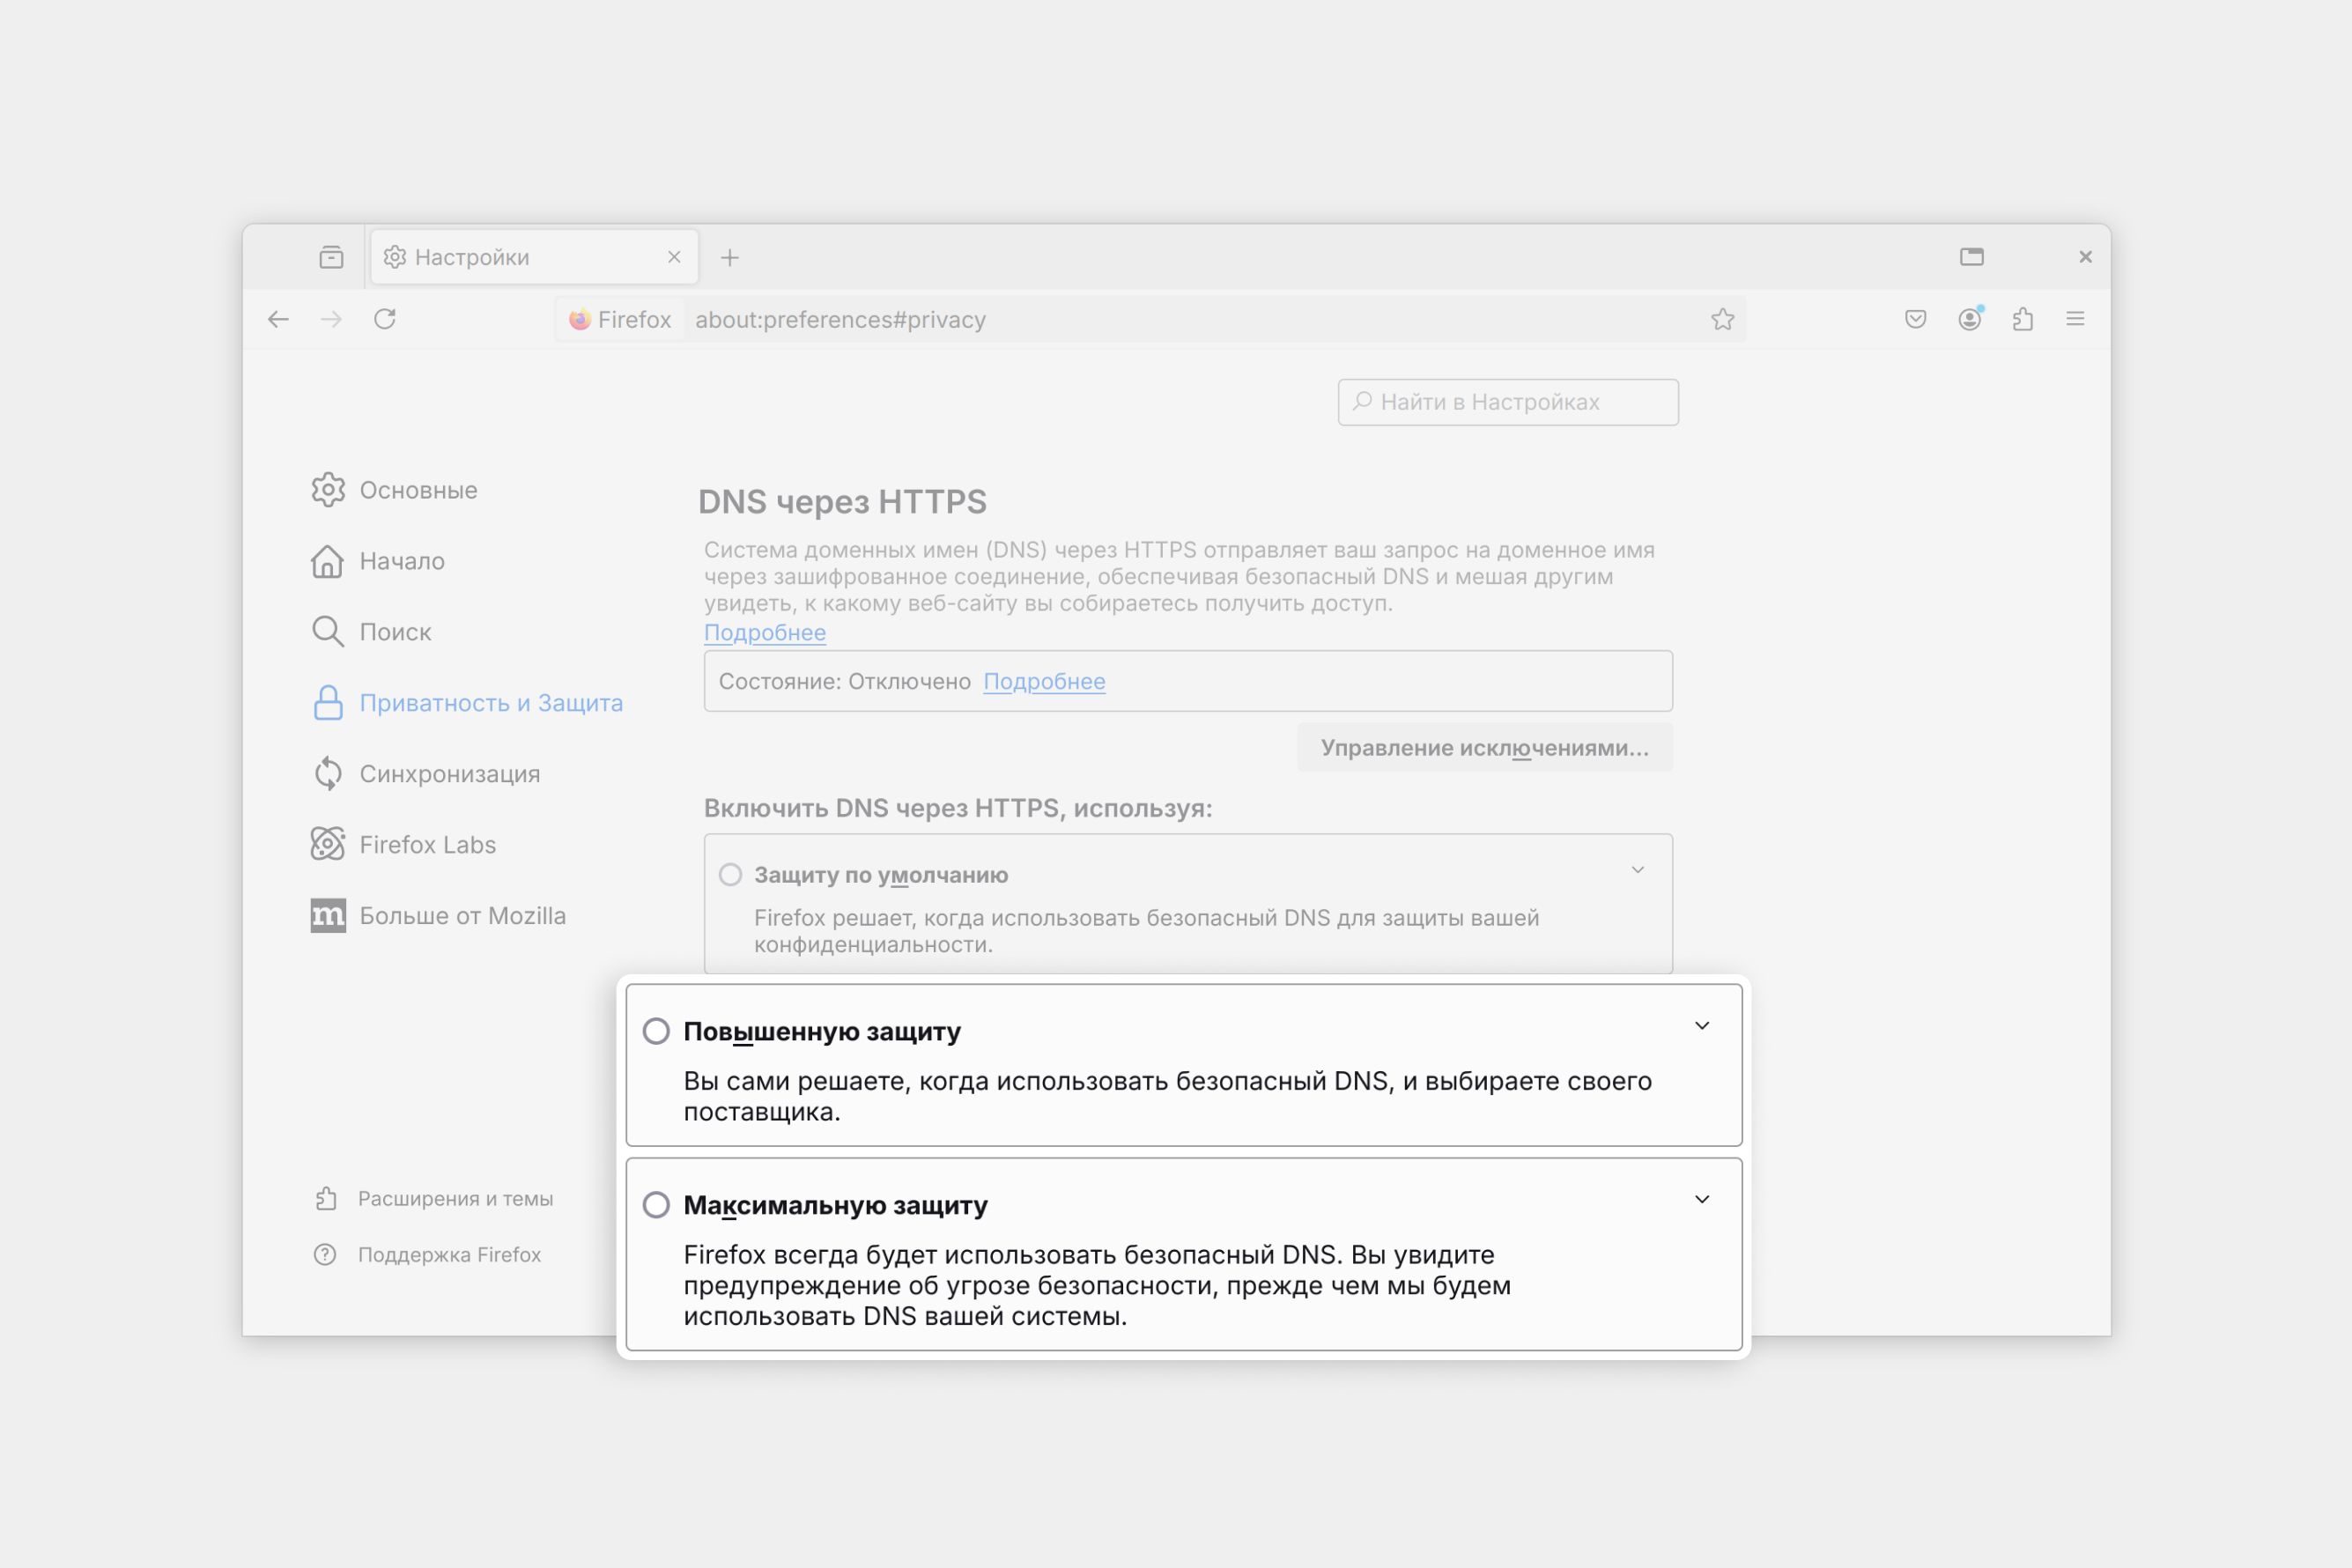Select the Повышенную защиту radio button
This screenshot has width=2352, height=1568.
point(656,1031)
